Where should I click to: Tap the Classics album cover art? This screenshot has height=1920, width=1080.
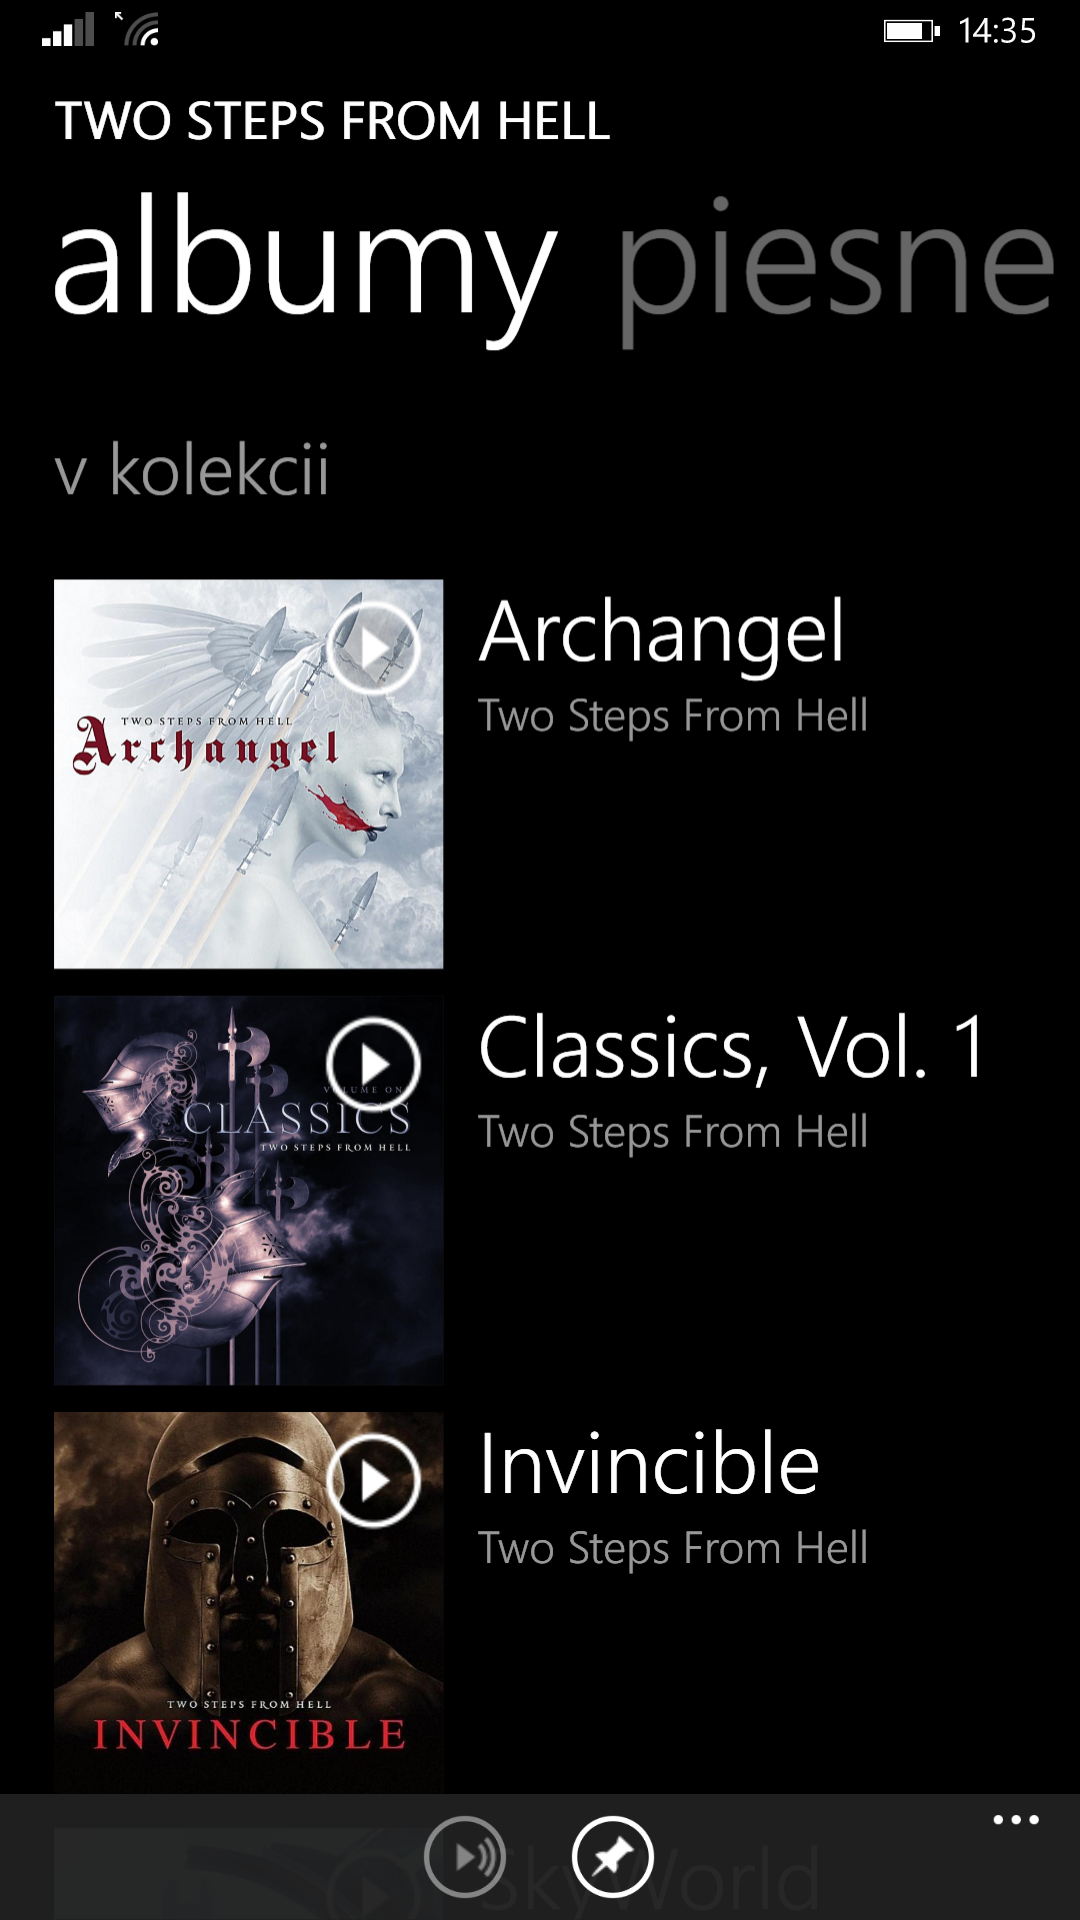tap(248, 1190)
